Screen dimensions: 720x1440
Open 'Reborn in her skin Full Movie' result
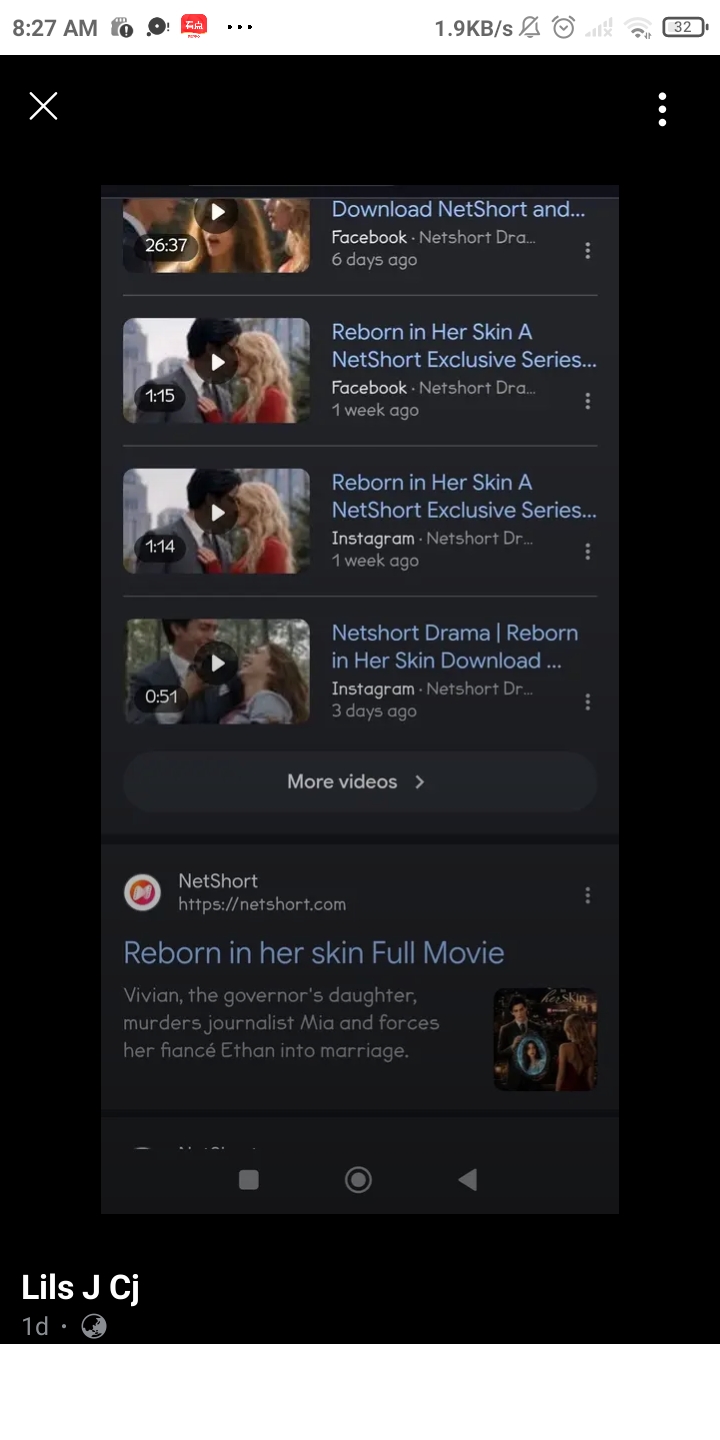(314, 952)
